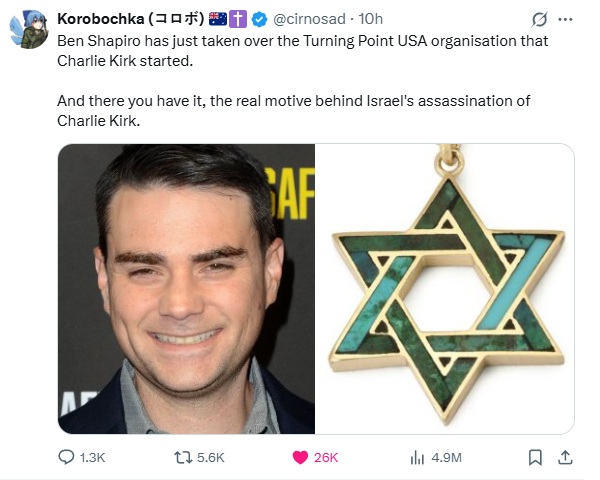
Task: Click the 4.9M views count
Action: (x=447, y=457)
